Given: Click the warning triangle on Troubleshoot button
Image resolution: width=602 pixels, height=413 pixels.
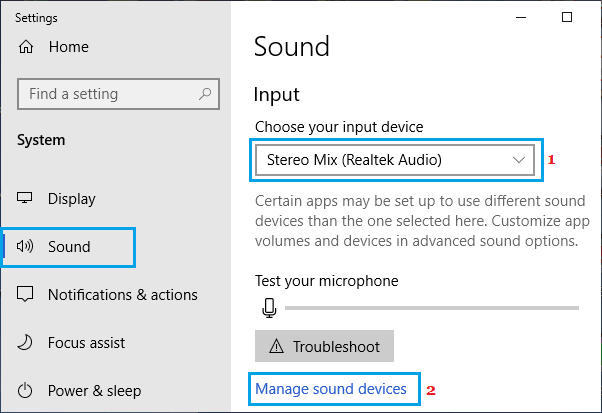Looking at the screenshot, I should (274, 347).
